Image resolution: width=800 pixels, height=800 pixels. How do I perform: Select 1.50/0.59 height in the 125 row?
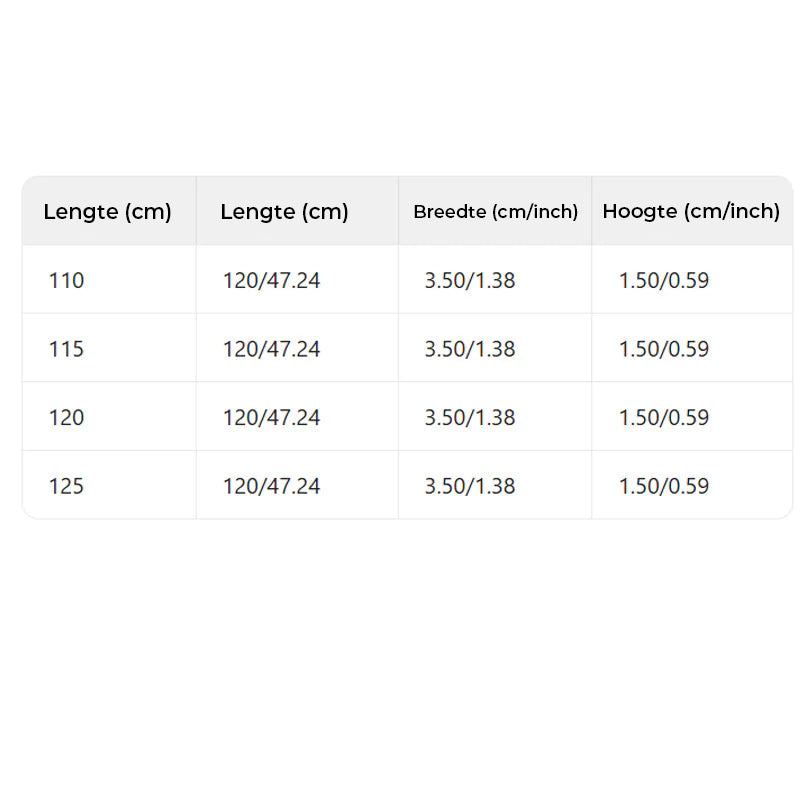(664, 486)
